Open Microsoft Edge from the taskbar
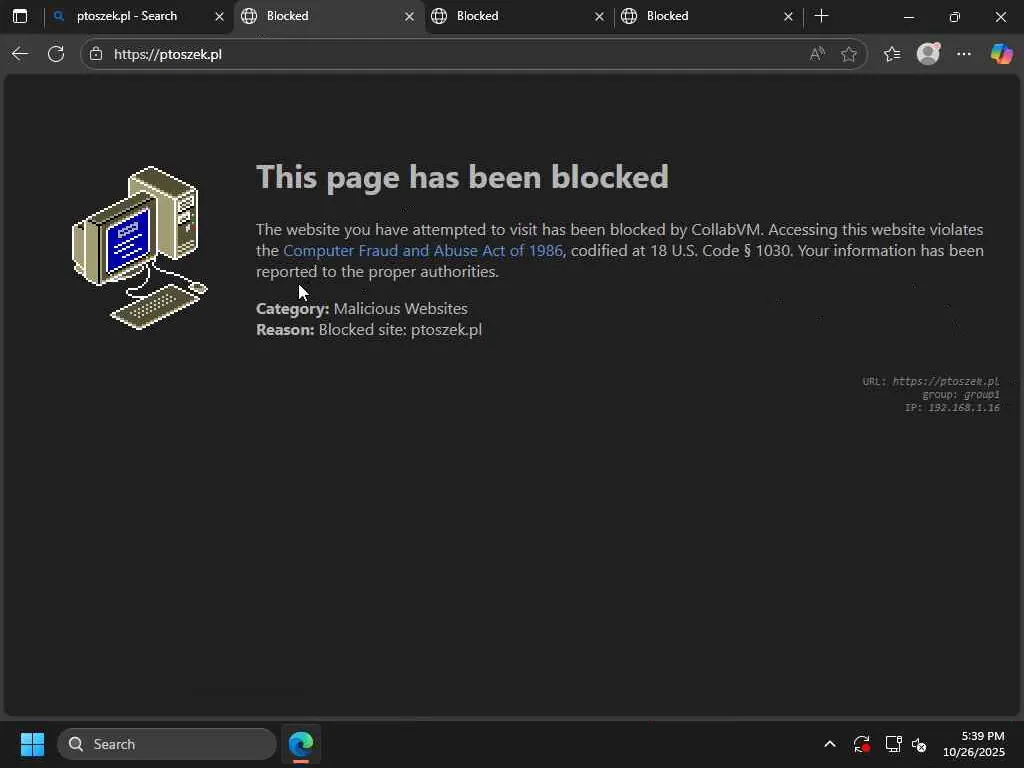 coord(301,744)
